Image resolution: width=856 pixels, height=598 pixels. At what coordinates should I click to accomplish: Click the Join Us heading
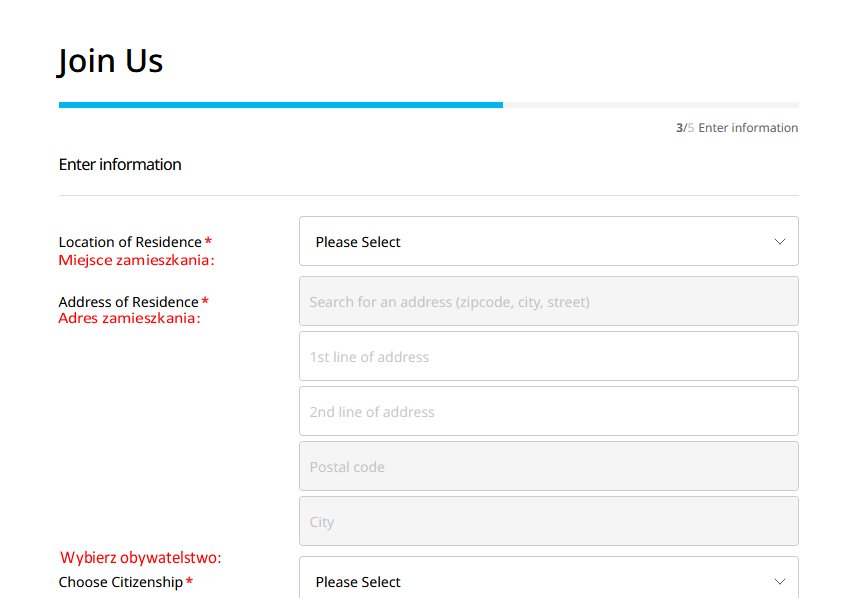tap(110, 61)
